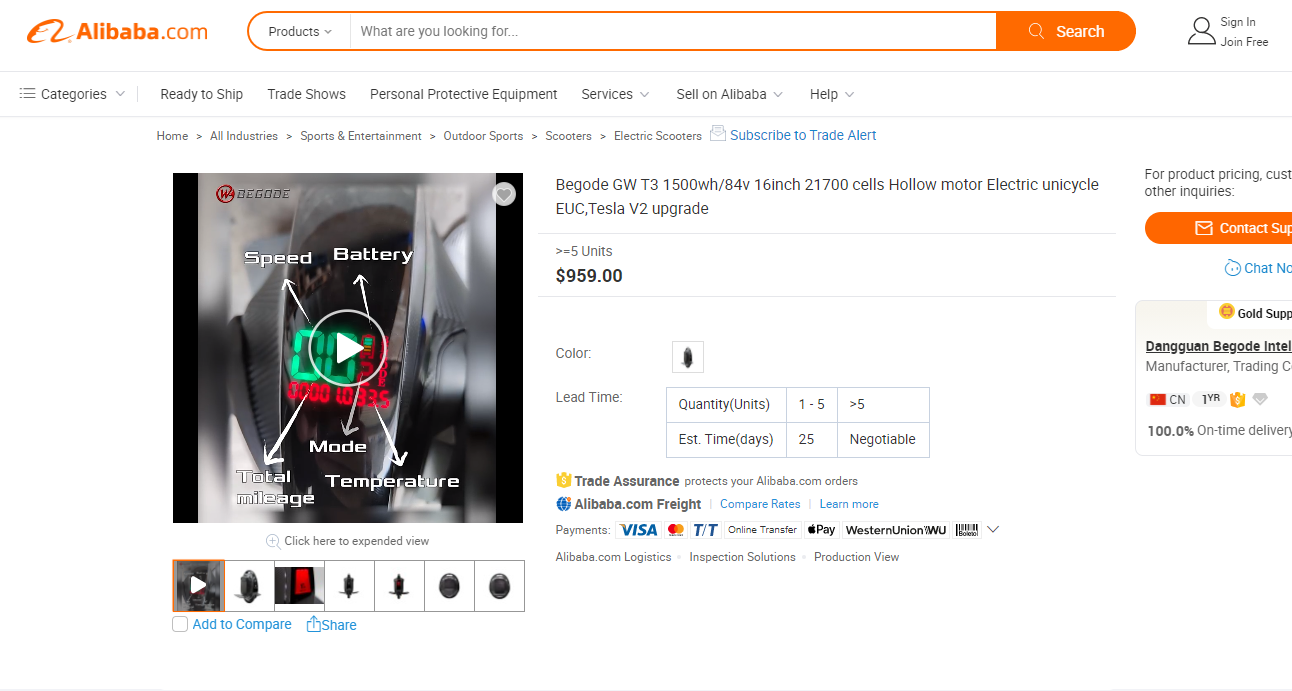Open the Outdoor Sports breadcrumb
The height and width of the screenshot is (691, 1292).
click(x=483, y=136)
